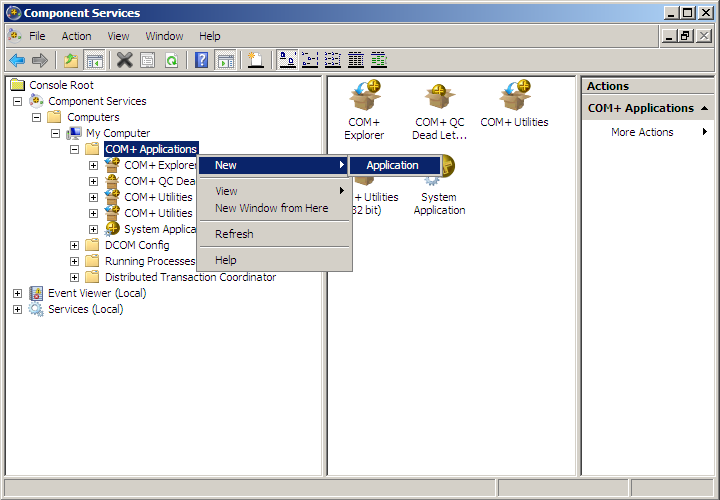Expand the DCOM Config tree node

(74, 245)
